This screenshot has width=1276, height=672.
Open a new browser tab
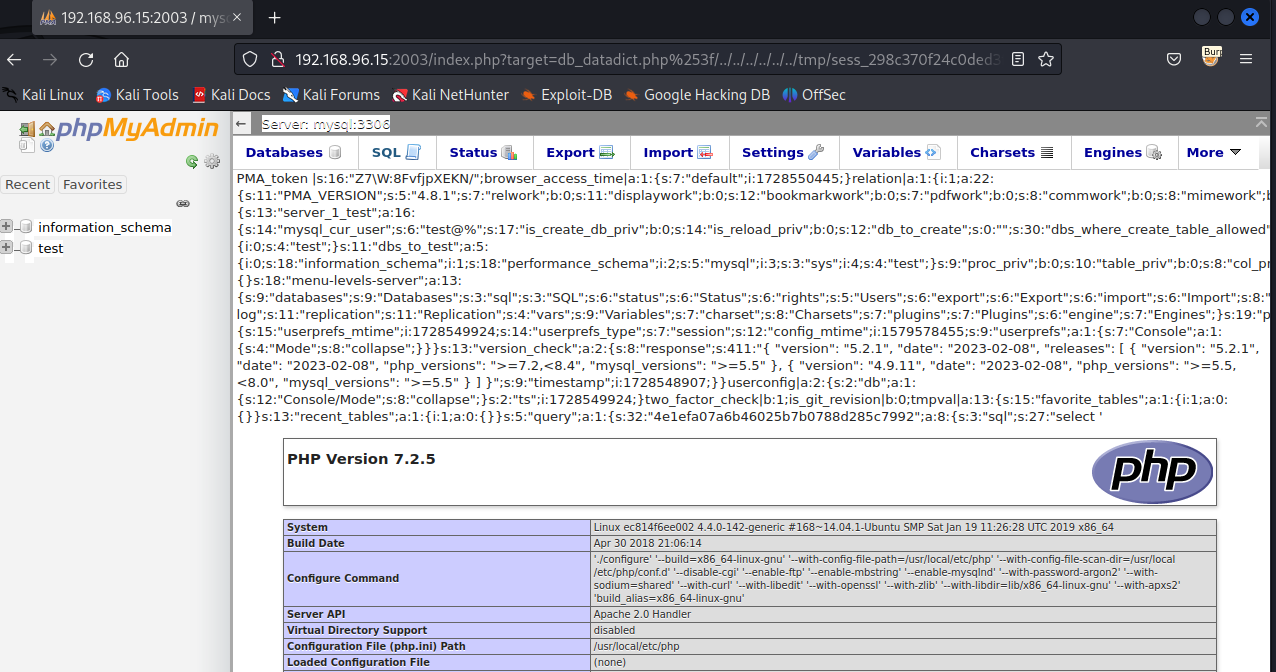coord(275,18)
